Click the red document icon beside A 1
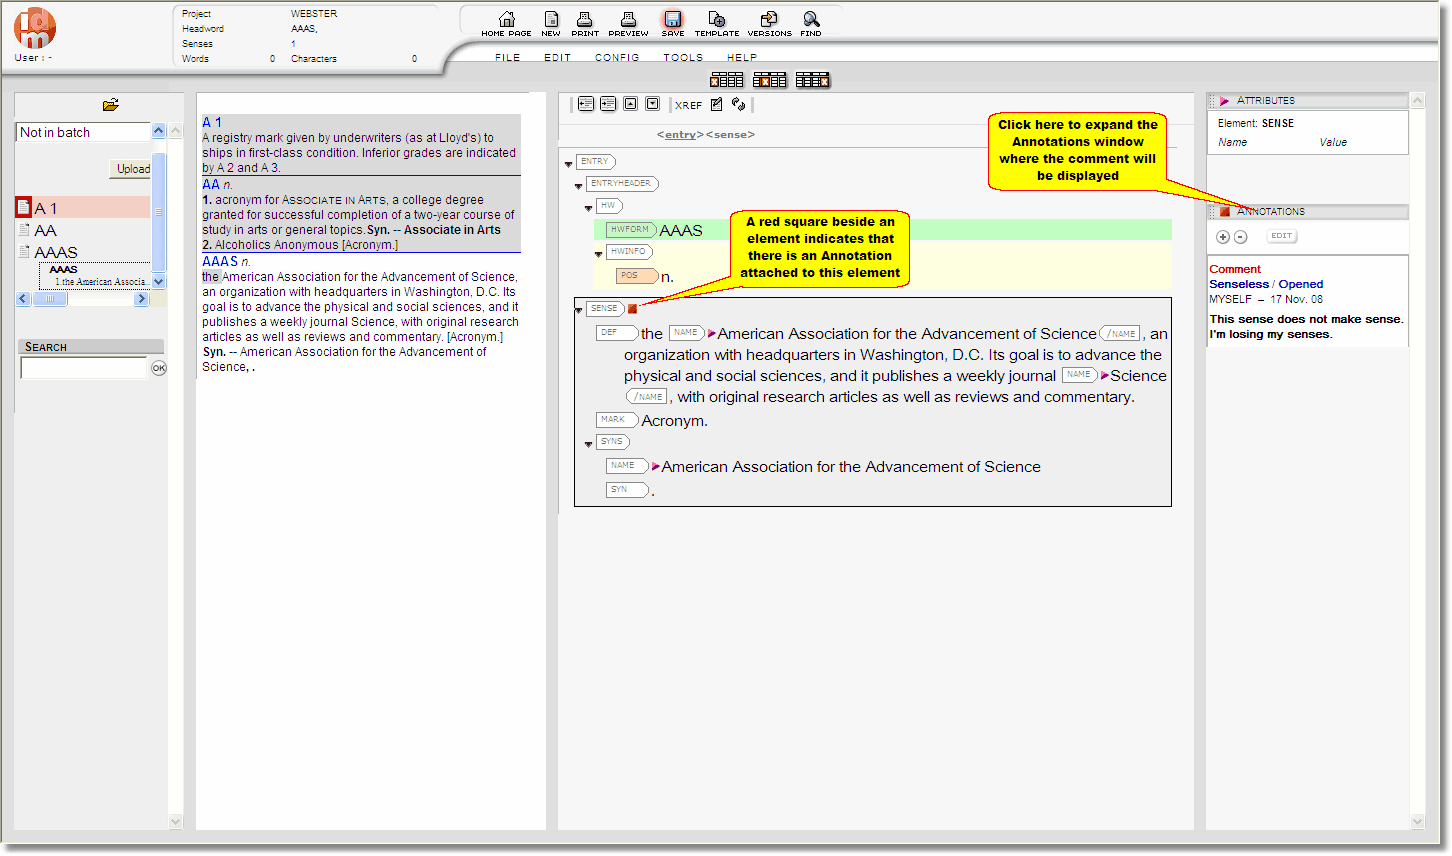Viewport: 1452px width, 856px height. coord(24,208)
